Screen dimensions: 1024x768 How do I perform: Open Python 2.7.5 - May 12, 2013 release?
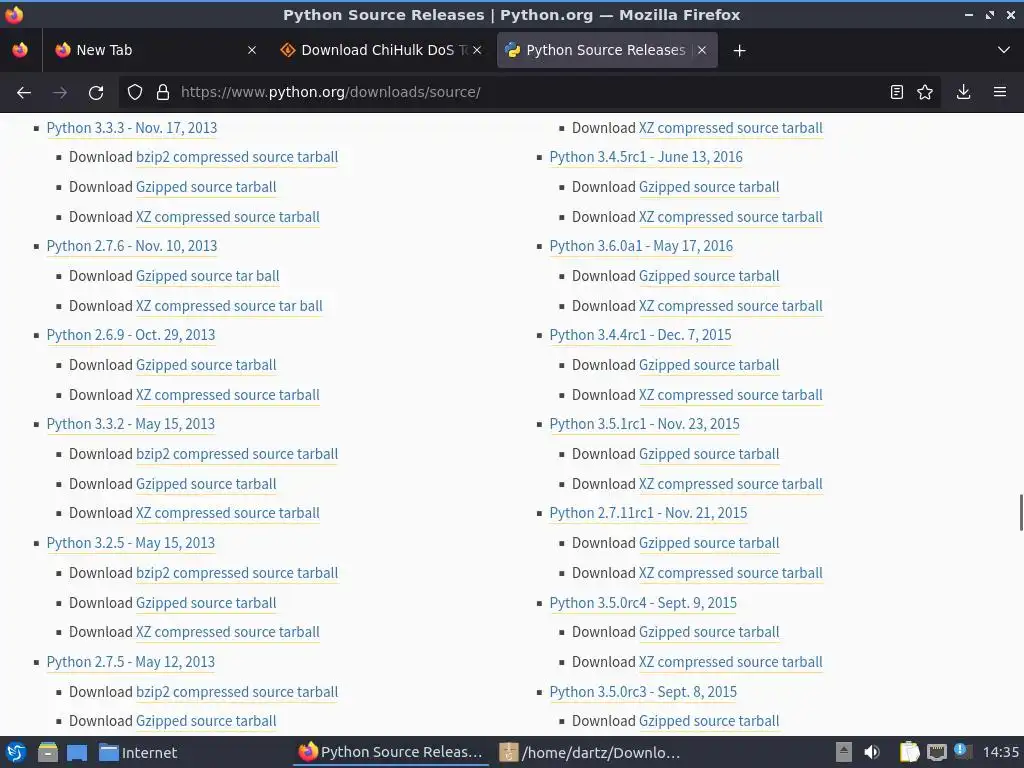pyautogui.click(x=131, y=662)
